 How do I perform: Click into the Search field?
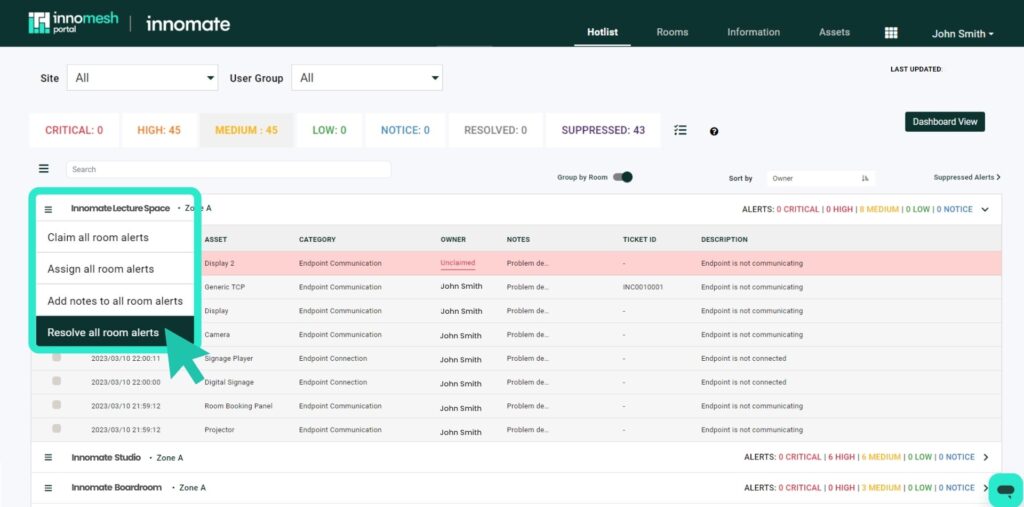pos(229,169)
